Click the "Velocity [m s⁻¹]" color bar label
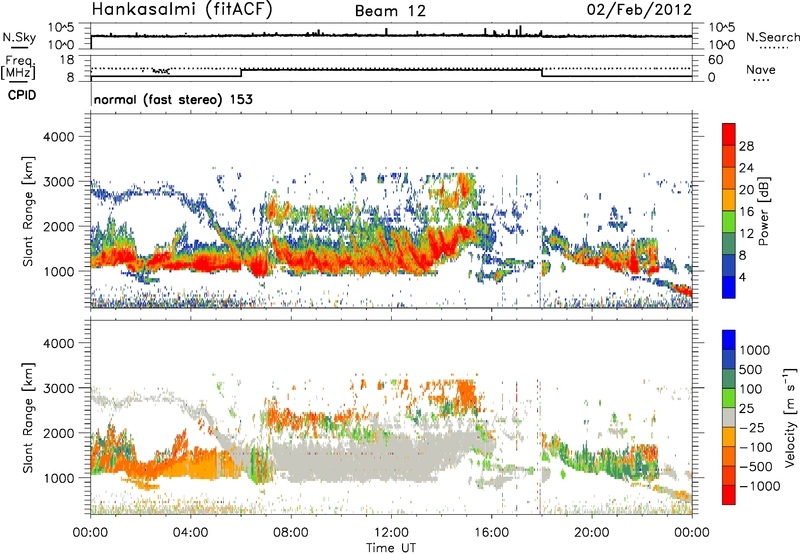 (791, 417)
